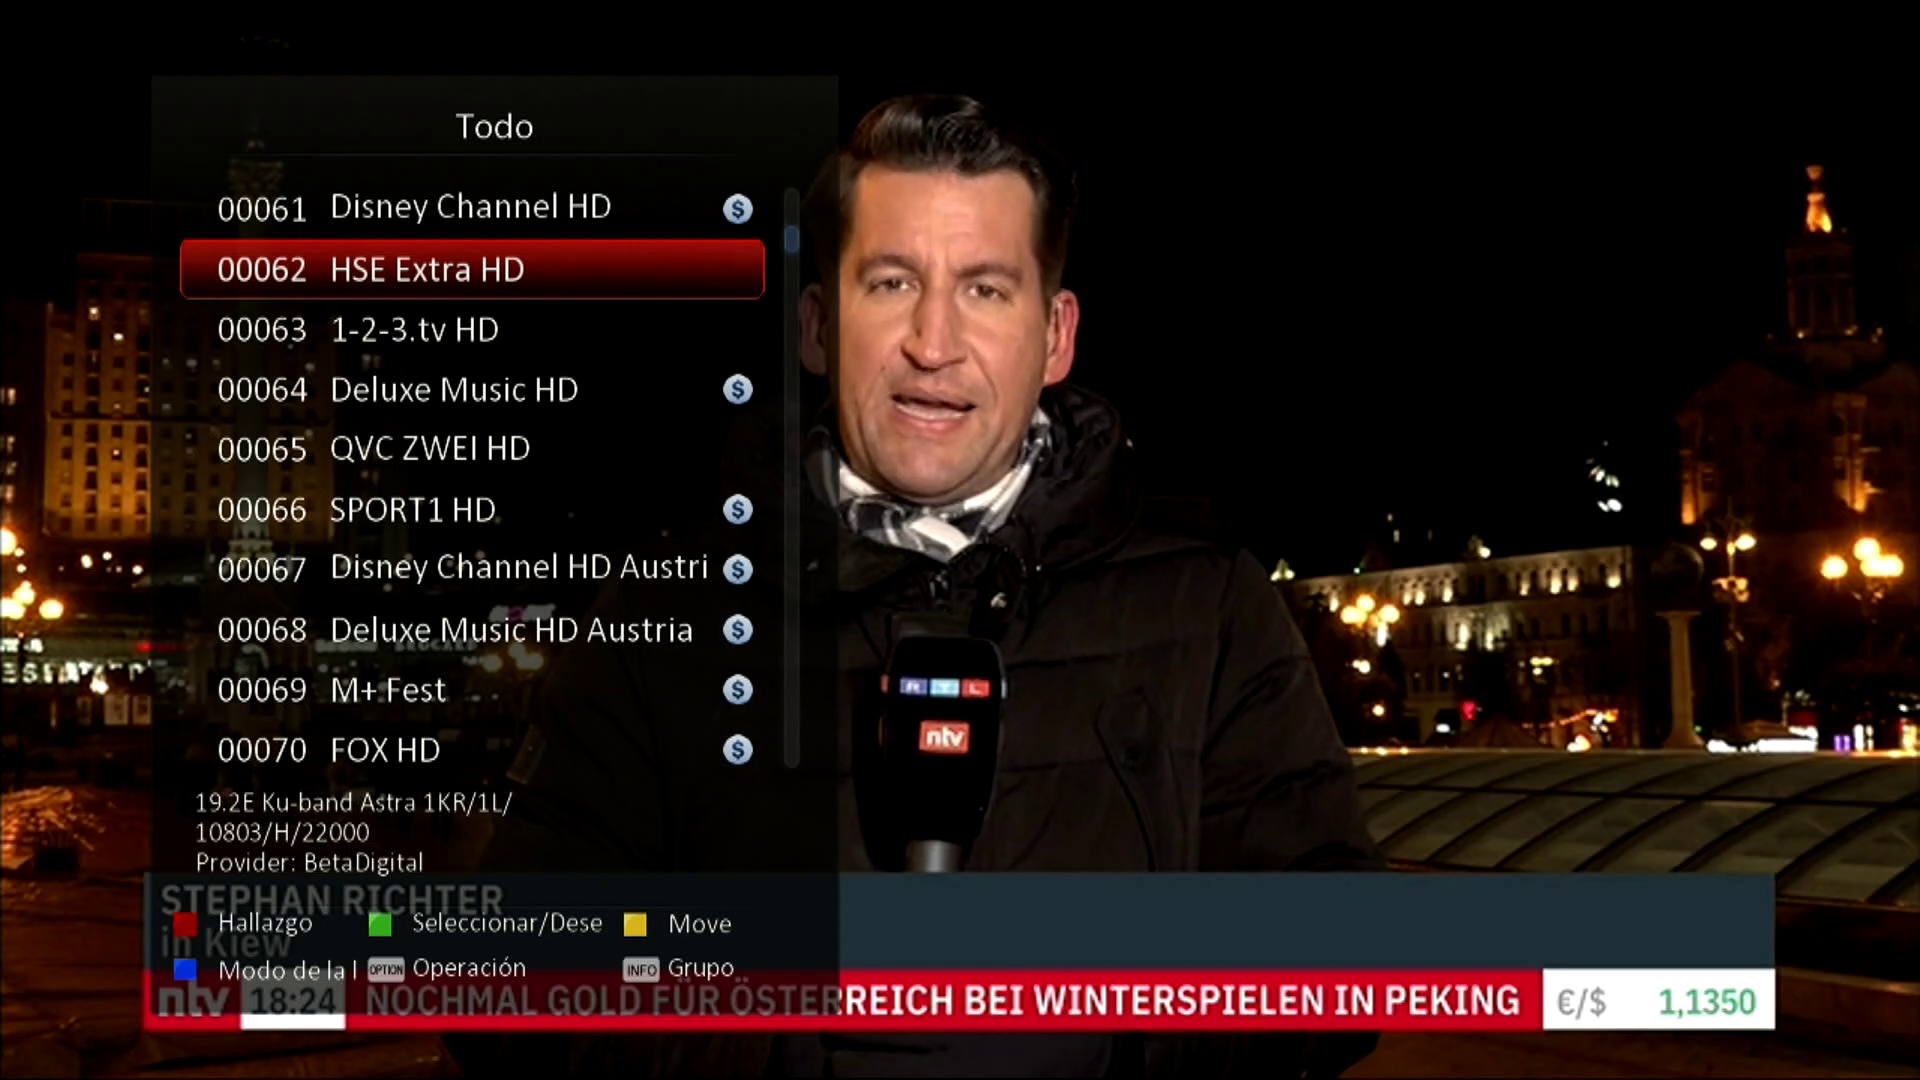The image size is (1920, 1080).
Task: Select channel 00063 1-2-3.tv HD
Action: [x=414, y=330]
